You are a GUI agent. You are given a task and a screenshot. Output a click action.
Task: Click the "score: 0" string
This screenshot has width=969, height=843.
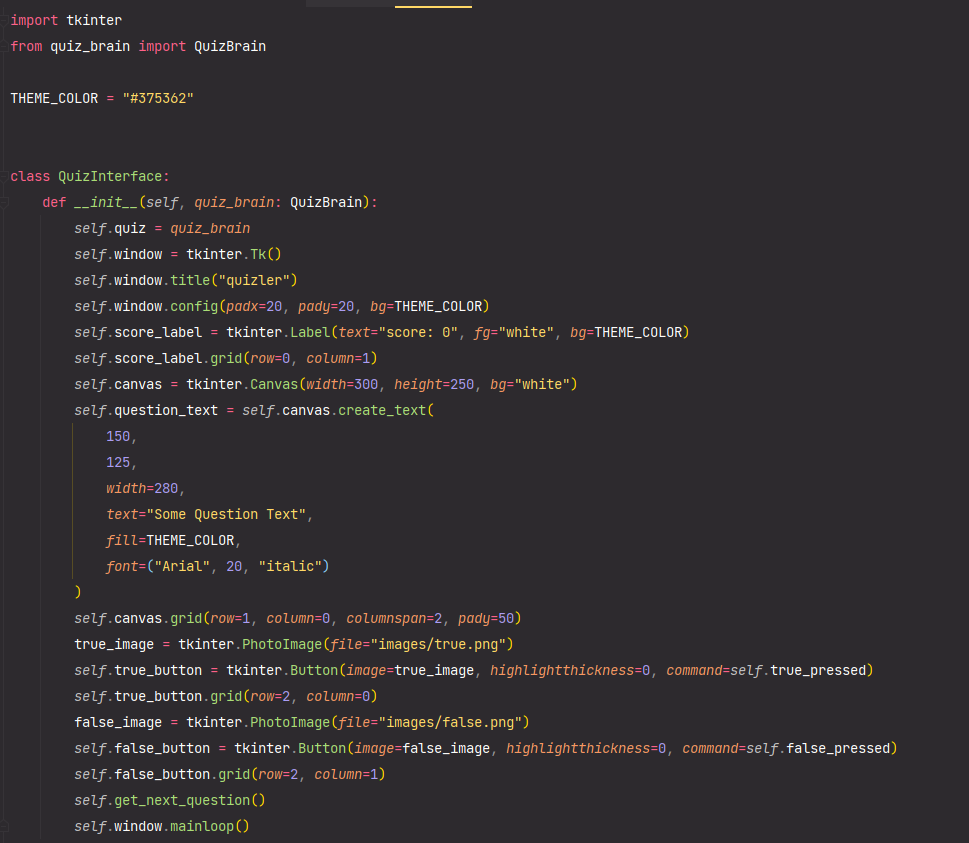(x=418, y=333)
